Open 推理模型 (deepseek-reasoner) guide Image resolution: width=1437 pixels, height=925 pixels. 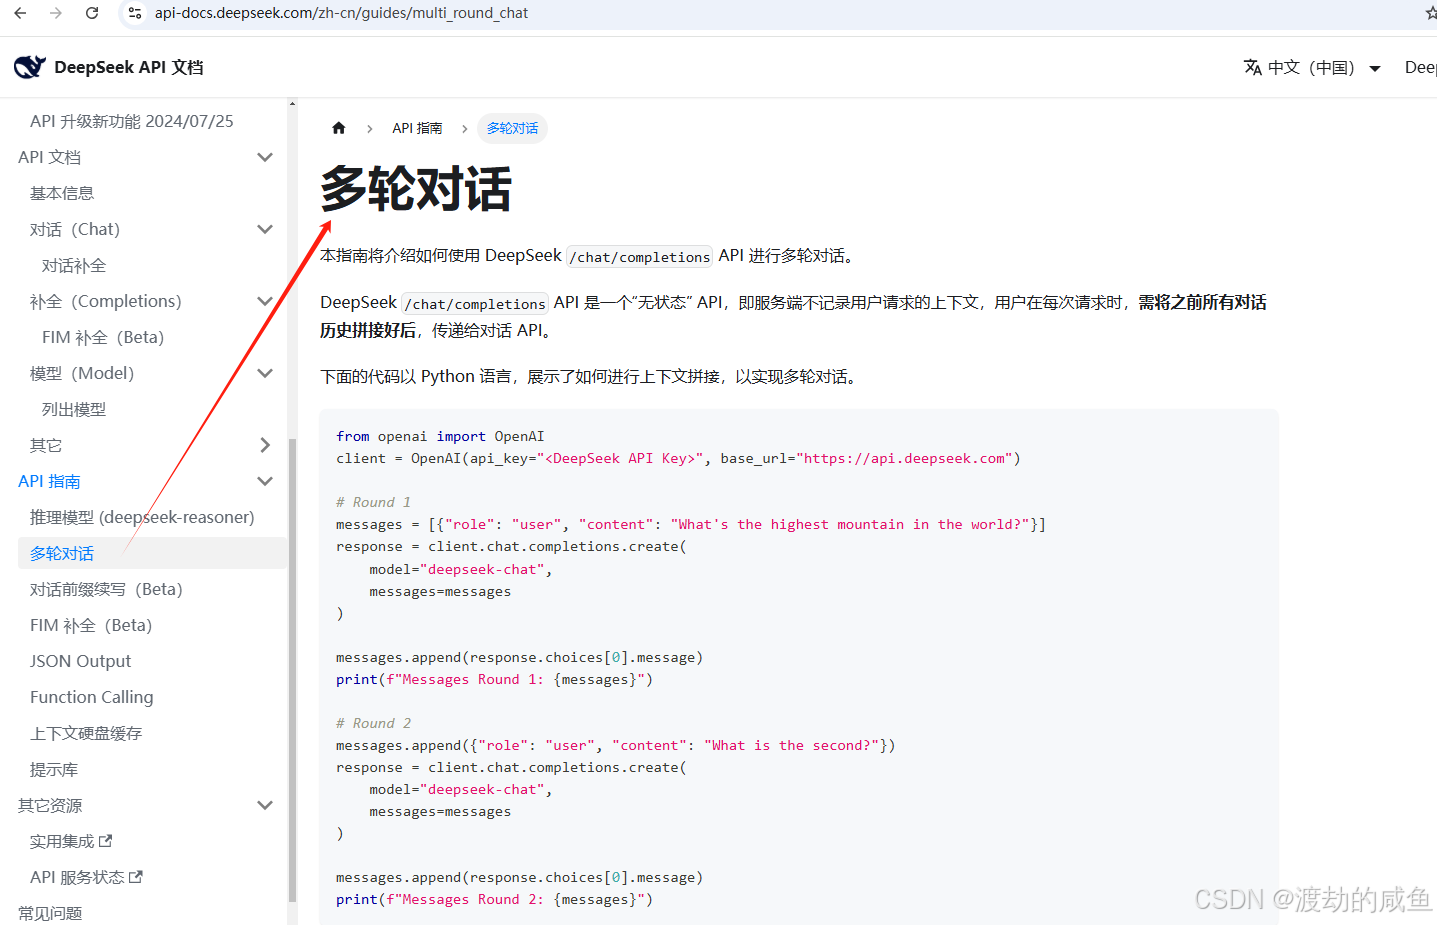click(142, 517)
